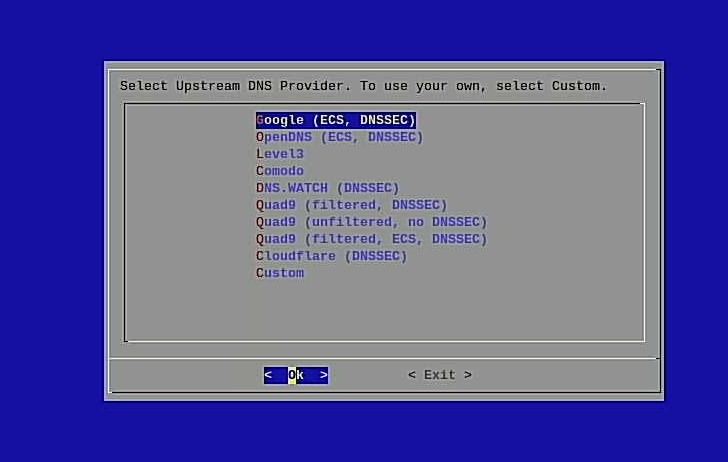The image size is (728, 462).
Task: Confirm selection with the Ok button
Action: [x=296, y=375]
